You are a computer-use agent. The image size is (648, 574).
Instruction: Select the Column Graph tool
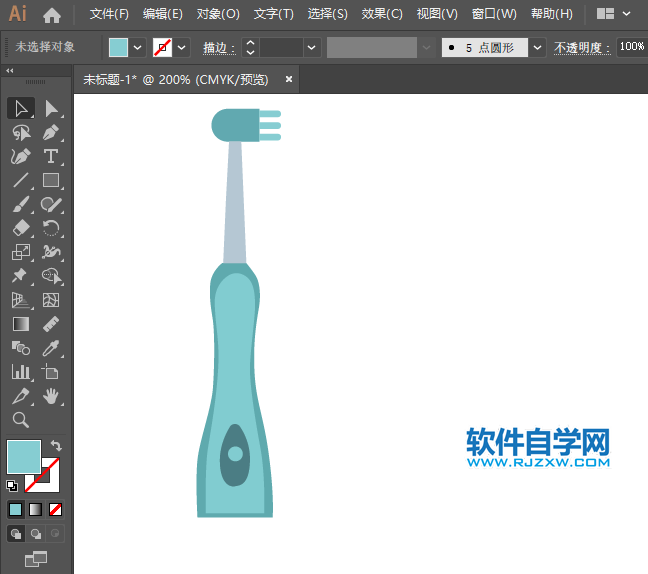pyautogui.click(x=21, y=372)
